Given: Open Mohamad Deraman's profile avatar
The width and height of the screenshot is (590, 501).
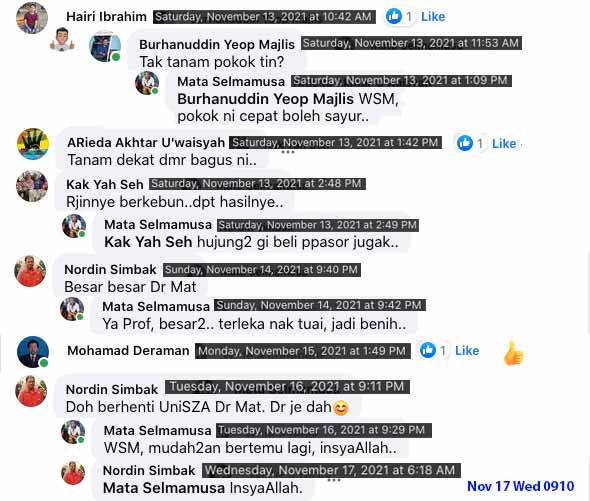Looking at the screenshot, I should 33,352.
